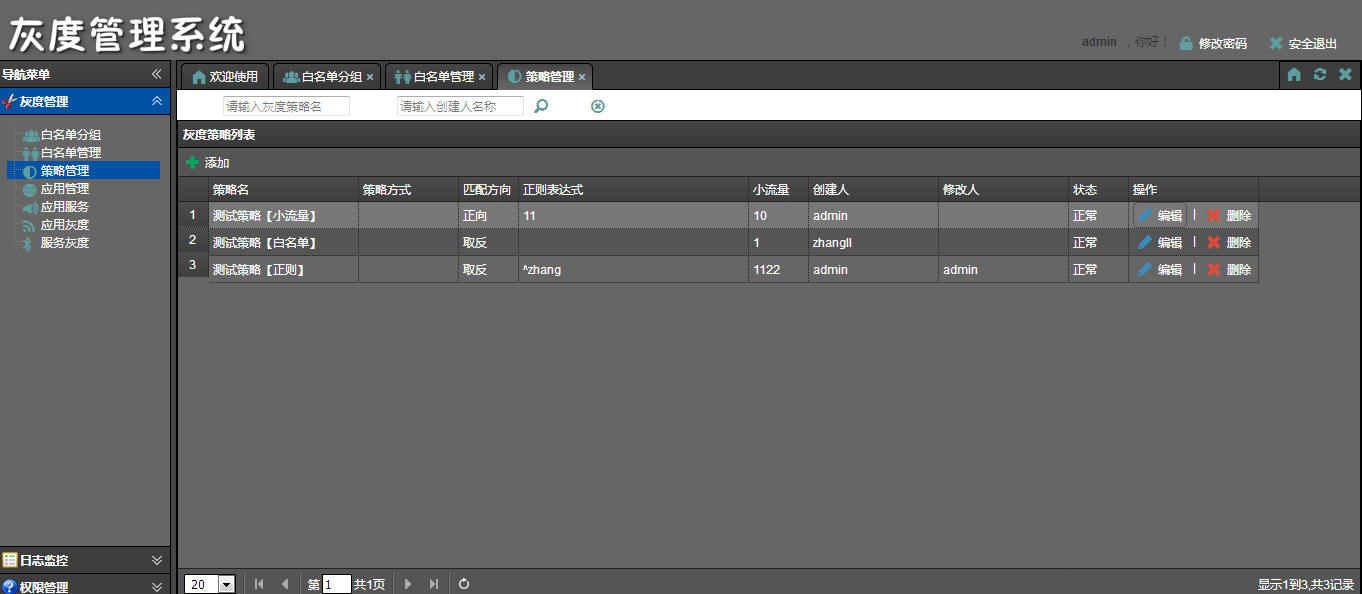The image size is (1362, 594).
Task: Click the page number input box
Action: point(337,584)
